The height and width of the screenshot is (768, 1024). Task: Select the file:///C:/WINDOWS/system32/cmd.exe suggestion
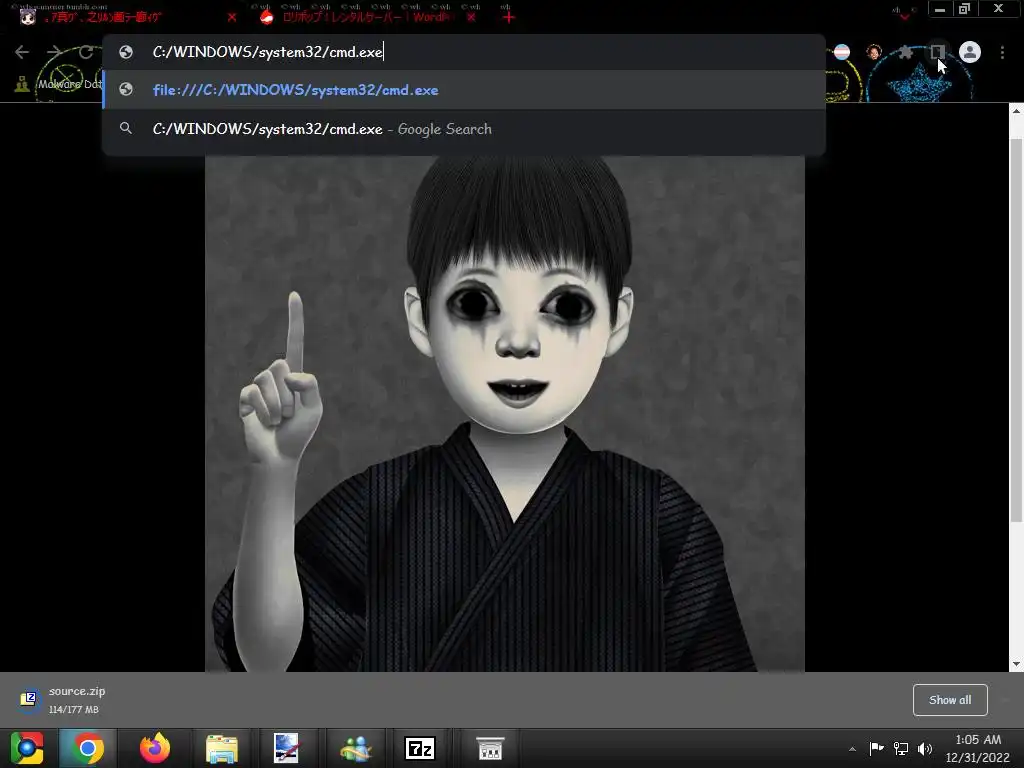point(464,90)
